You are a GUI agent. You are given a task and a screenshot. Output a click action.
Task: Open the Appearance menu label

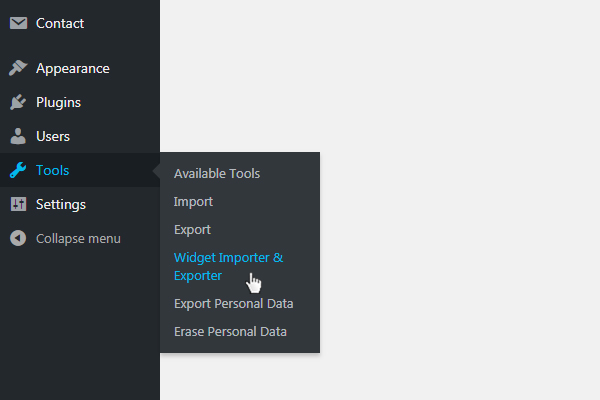(73, 69)
